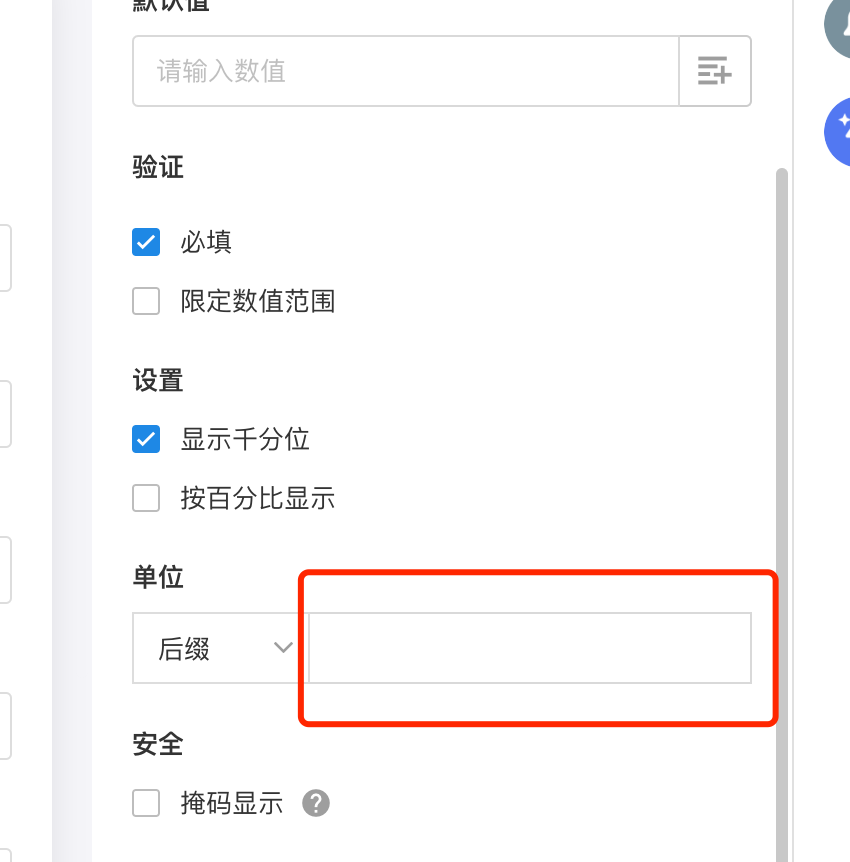Uncheck the 必填 required checkbox
850x862 pixels.
pyautogui.click(x=146, y=242)
